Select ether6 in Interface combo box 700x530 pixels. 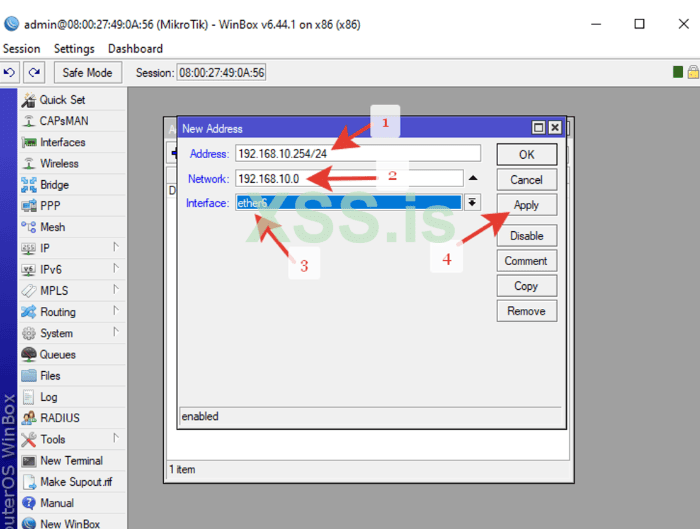349,203
